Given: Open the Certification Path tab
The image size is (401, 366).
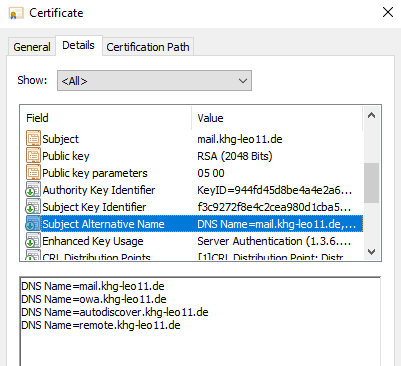Looking at the screenshot, I should [x=148, y=47].
